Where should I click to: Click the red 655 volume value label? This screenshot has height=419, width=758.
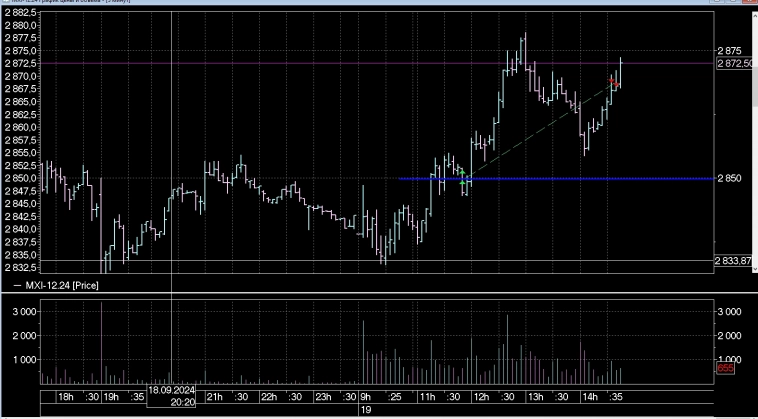click(x=726, y=369)
